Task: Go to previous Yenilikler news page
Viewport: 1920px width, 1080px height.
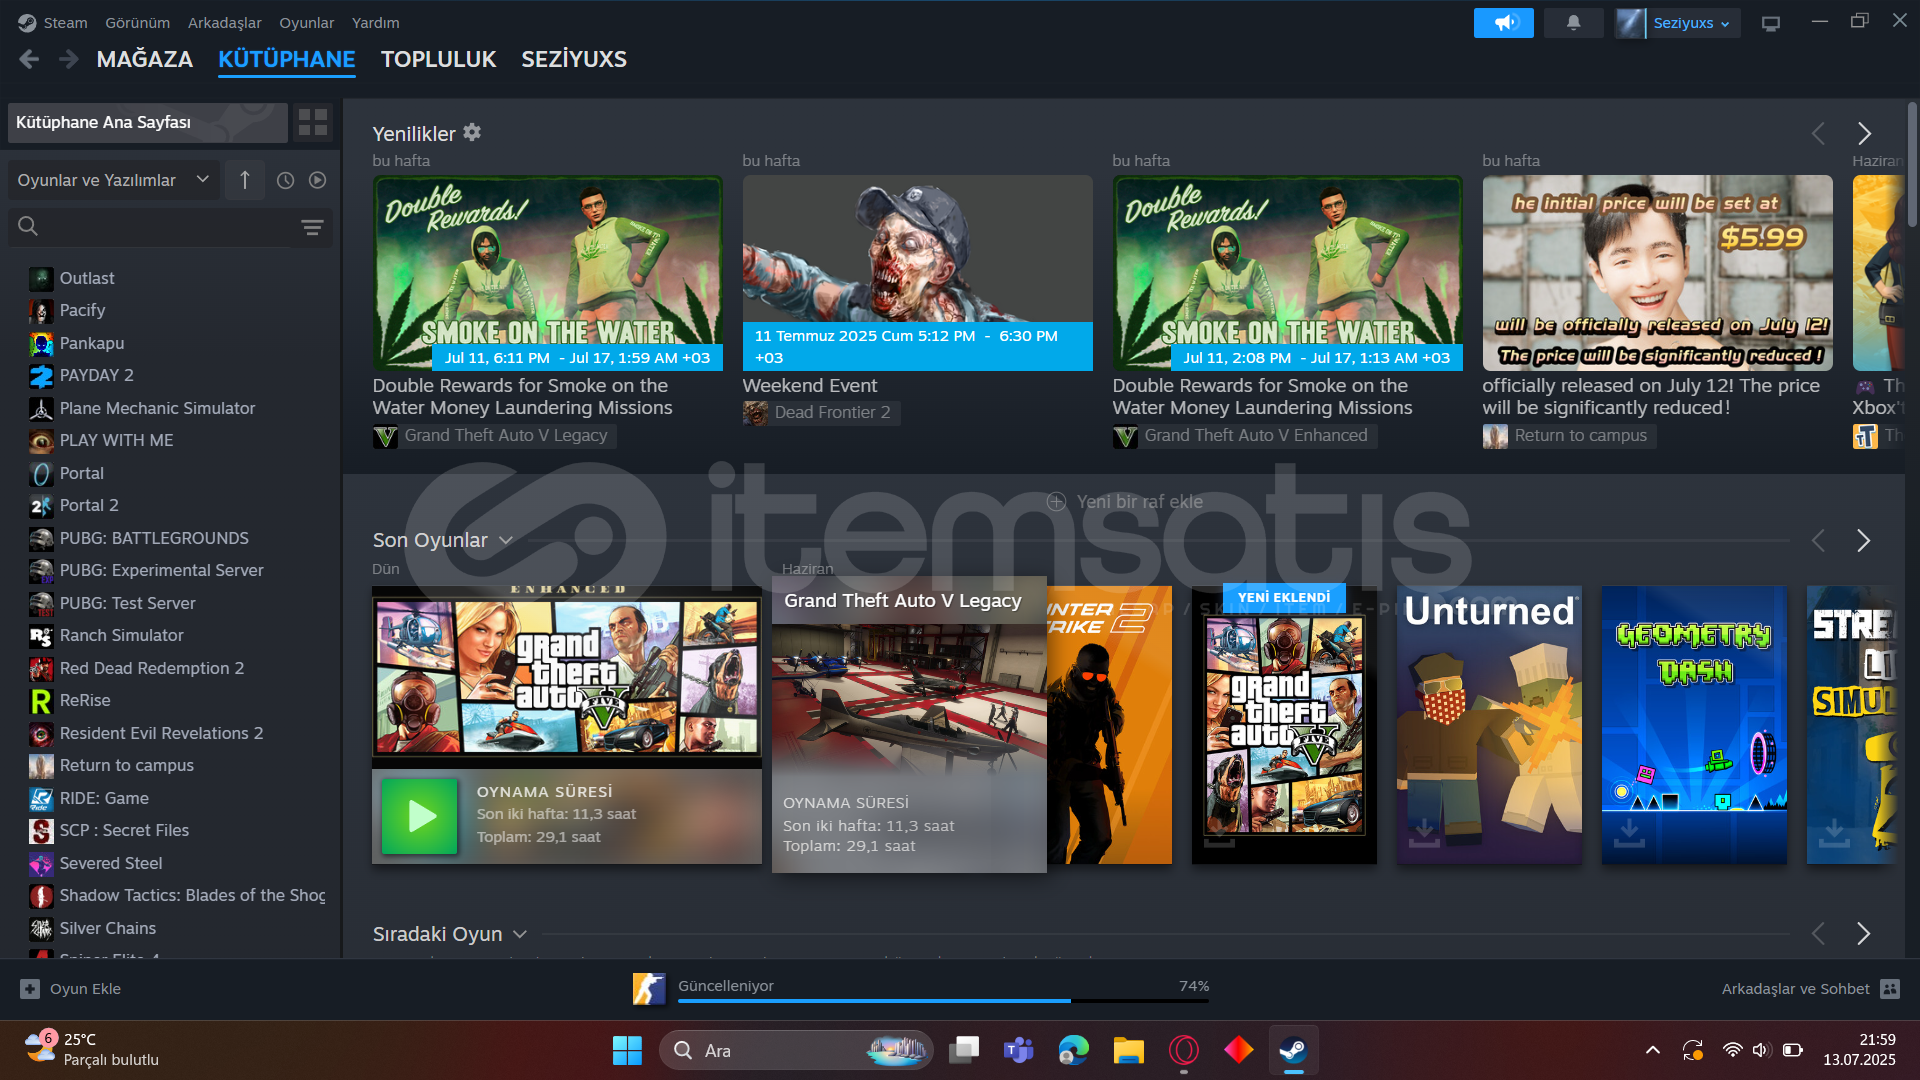Action: point(1818,133)
